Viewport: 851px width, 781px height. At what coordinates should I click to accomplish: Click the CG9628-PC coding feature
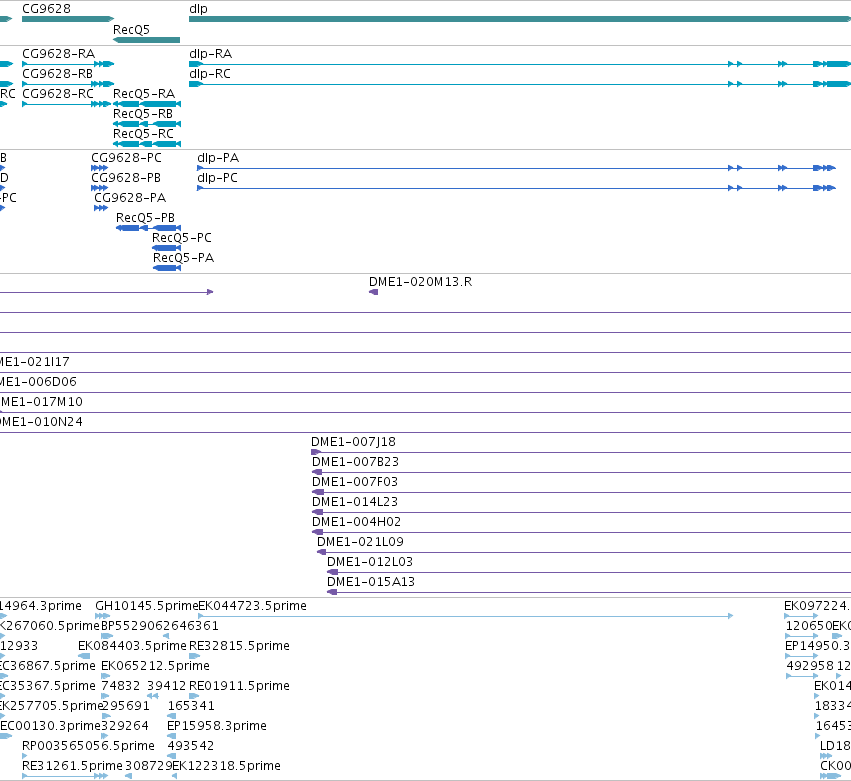coord(99,168)
